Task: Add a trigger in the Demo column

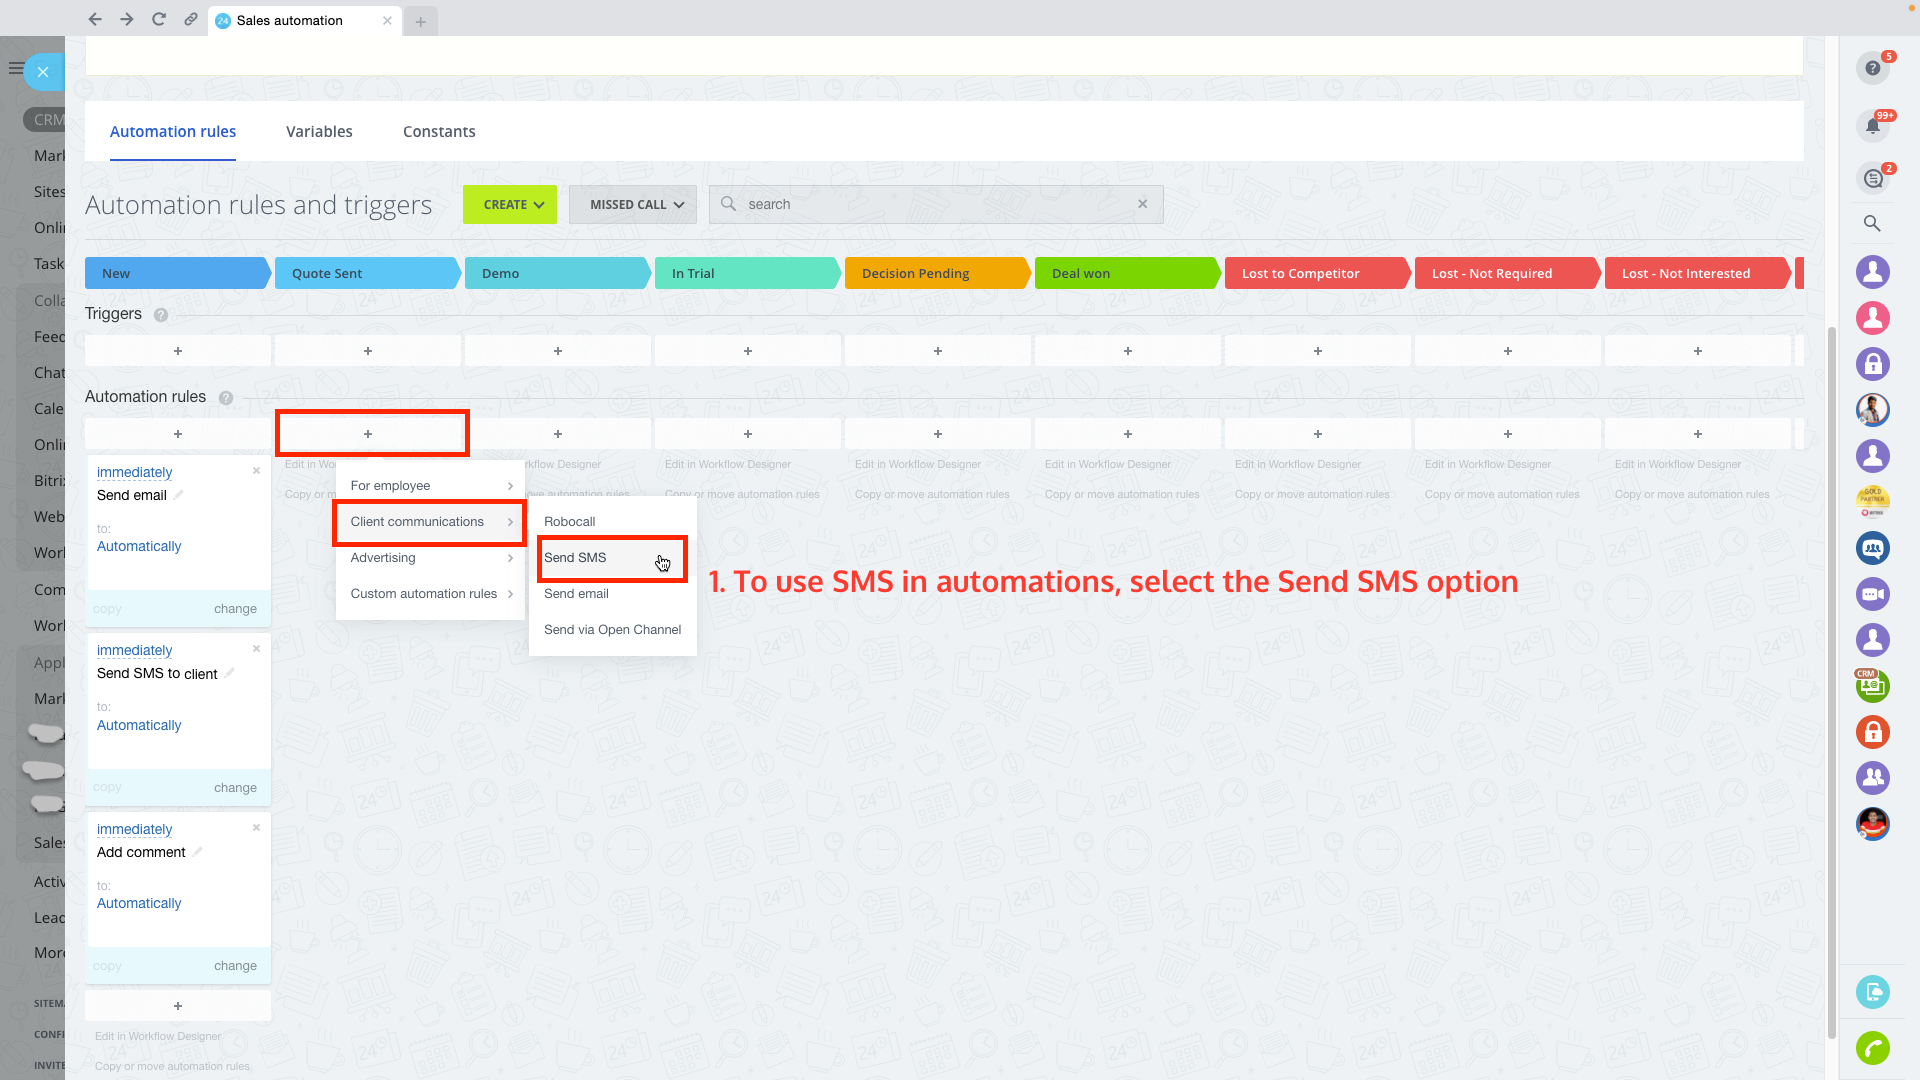Action: pos(558,351)
